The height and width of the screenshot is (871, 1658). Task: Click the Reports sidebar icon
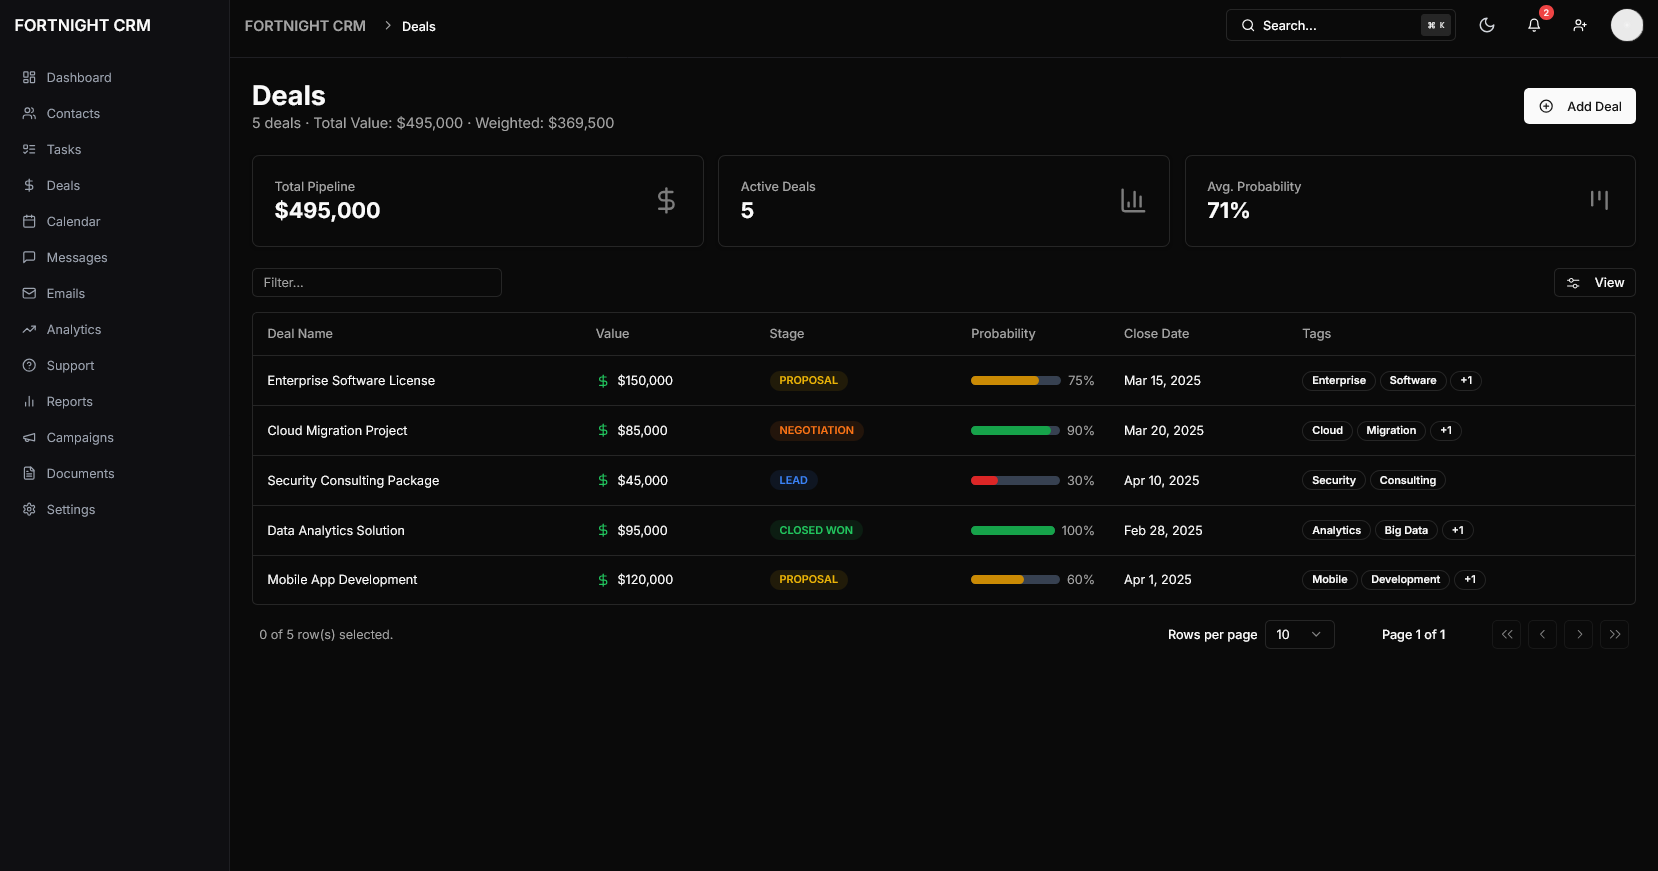pyautogui.click(x=29, y=401)
